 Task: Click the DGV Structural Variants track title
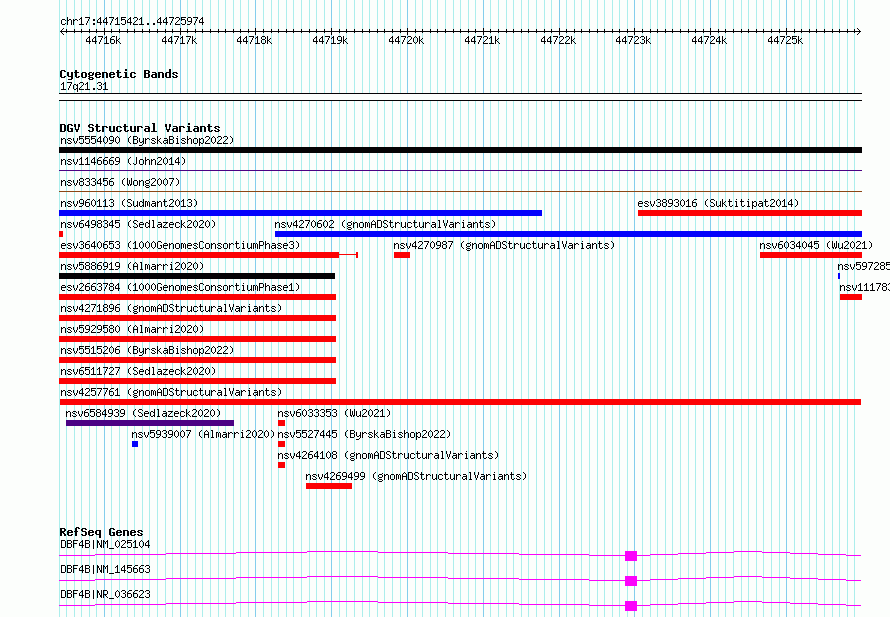click(x=140, y=128)
